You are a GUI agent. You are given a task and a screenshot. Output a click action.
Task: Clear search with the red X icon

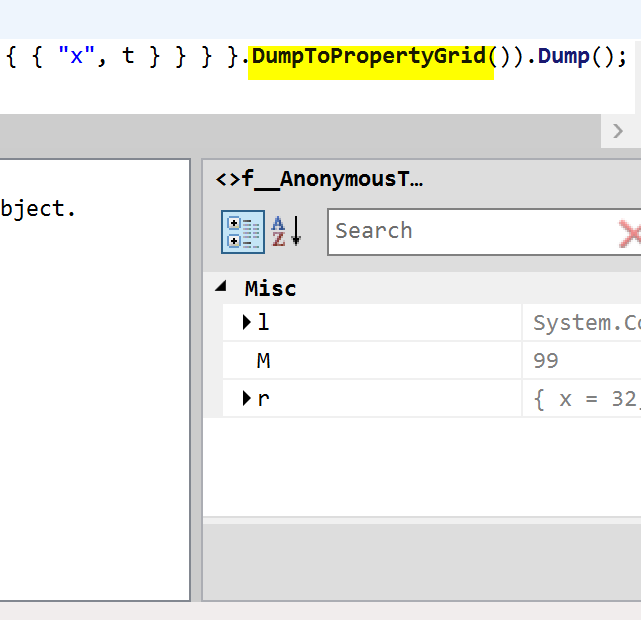click(x=629, y=234)
